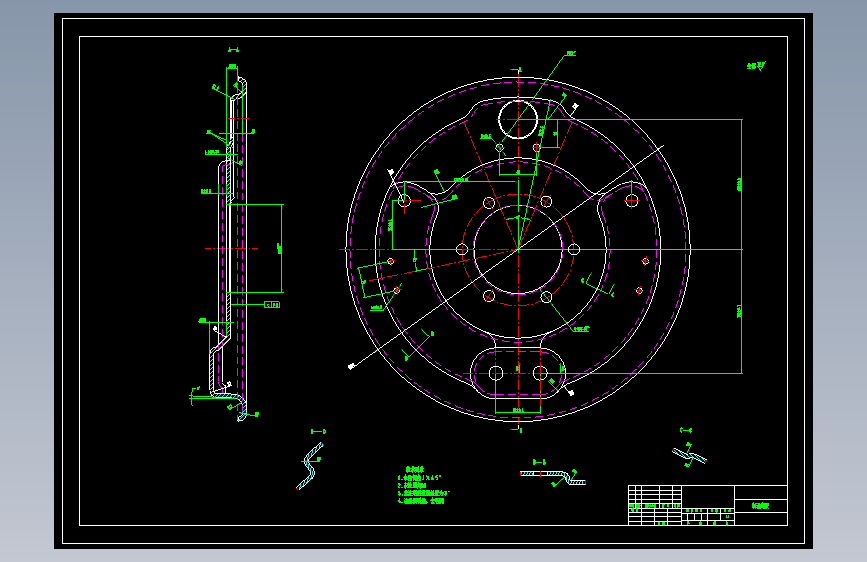Viewport: 867px width, 562px height.
Task: Select the vertical dimension bracket on side view
Action: pos(281,248)
